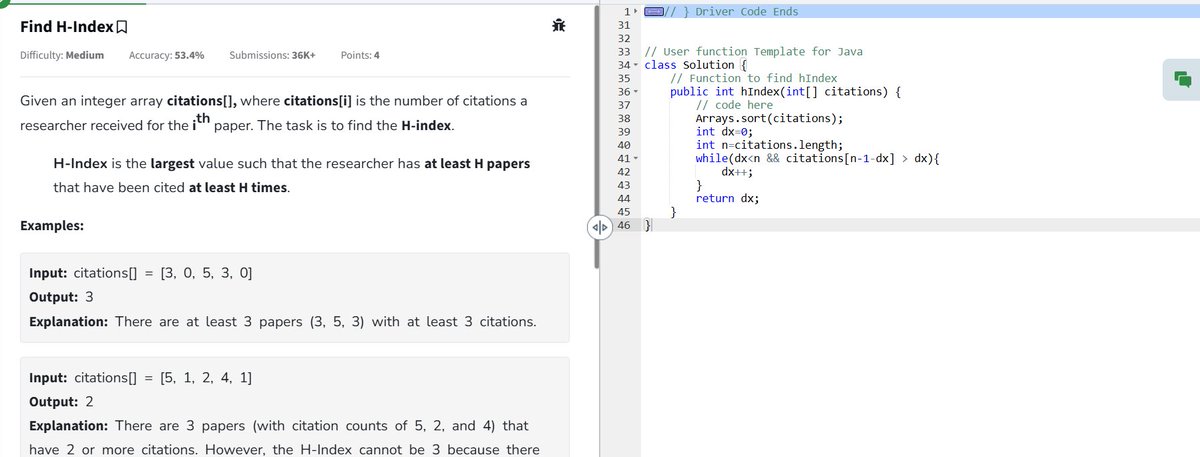Unfold code using arrow at line 1
The height and width of the screenshot is (457, 1200).
tap(637, 12)
